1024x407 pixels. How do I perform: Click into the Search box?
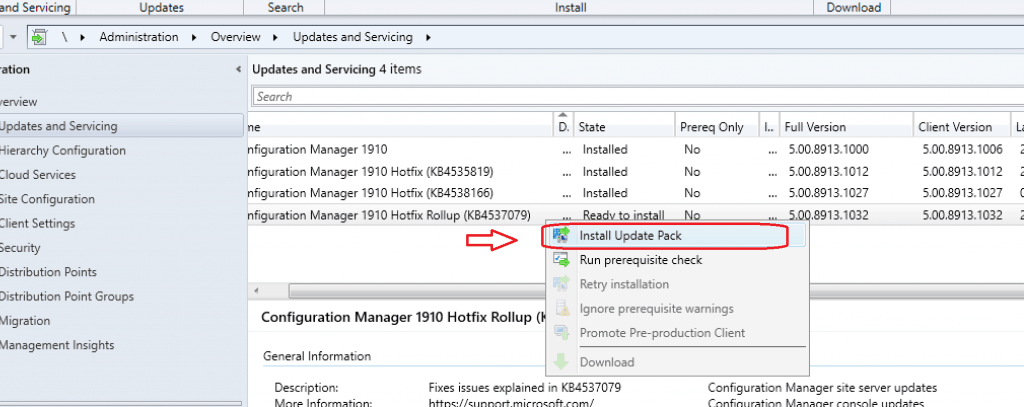point(637,97)
